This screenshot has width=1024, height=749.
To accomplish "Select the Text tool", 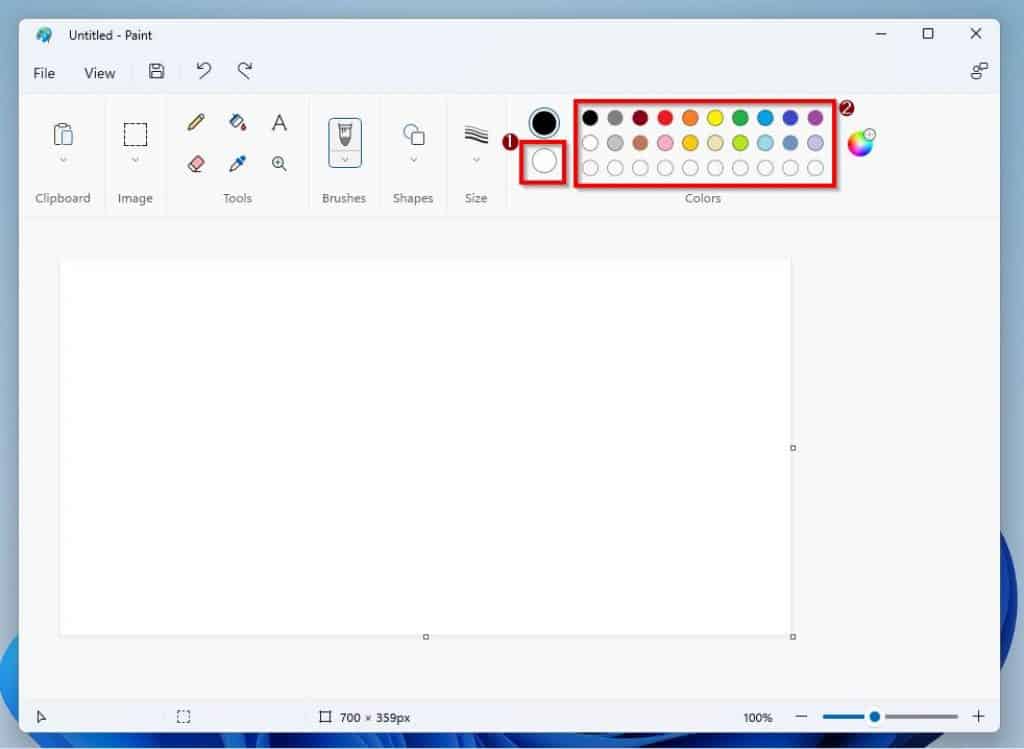I will pyautogui.click(x=280, y=122).
